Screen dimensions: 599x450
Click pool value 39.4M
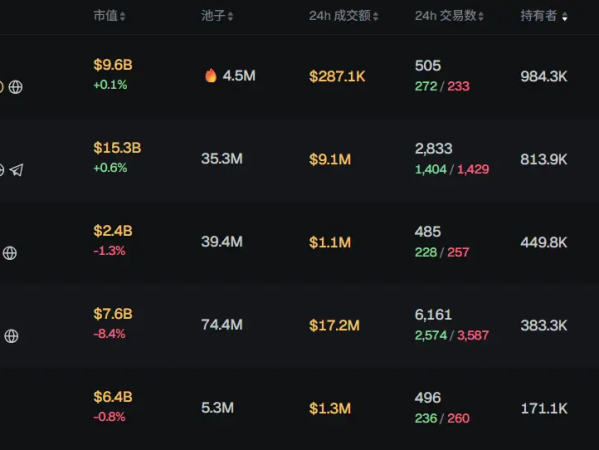click(x=222, y=241)
